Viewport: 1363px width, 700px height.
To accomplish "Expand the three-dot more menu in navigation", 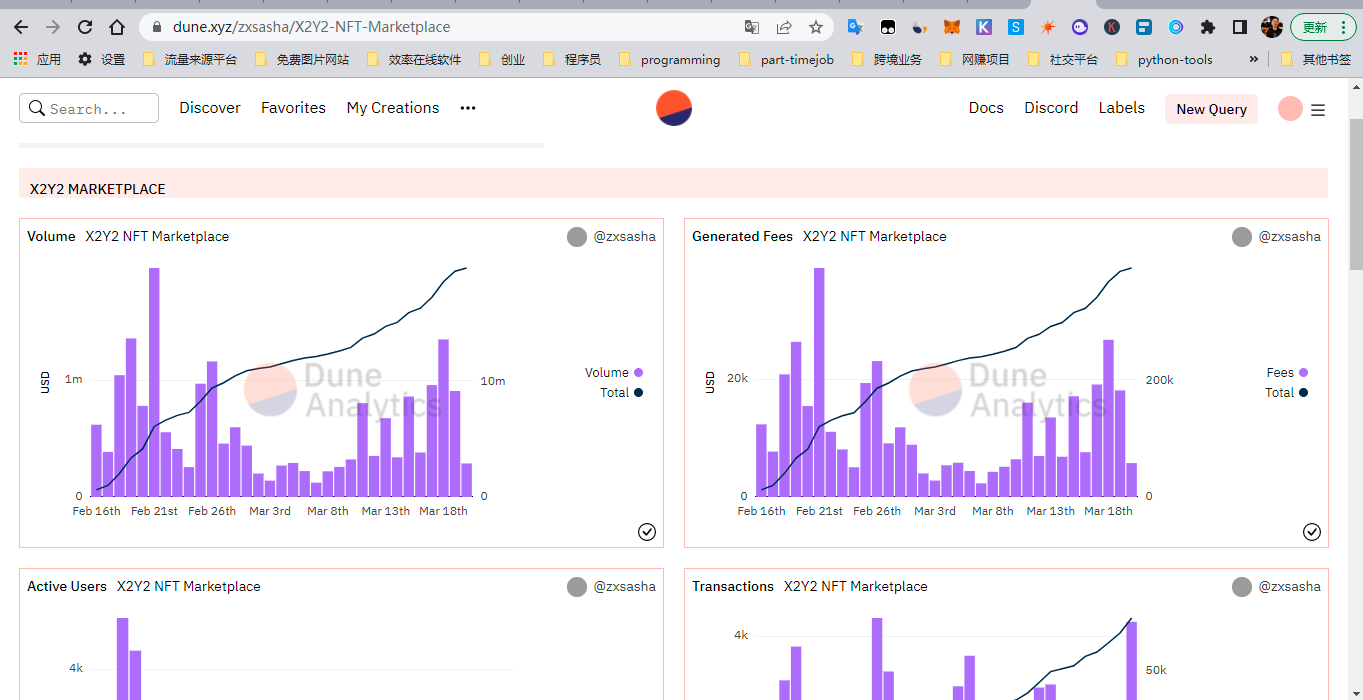I will coord(468,108).
